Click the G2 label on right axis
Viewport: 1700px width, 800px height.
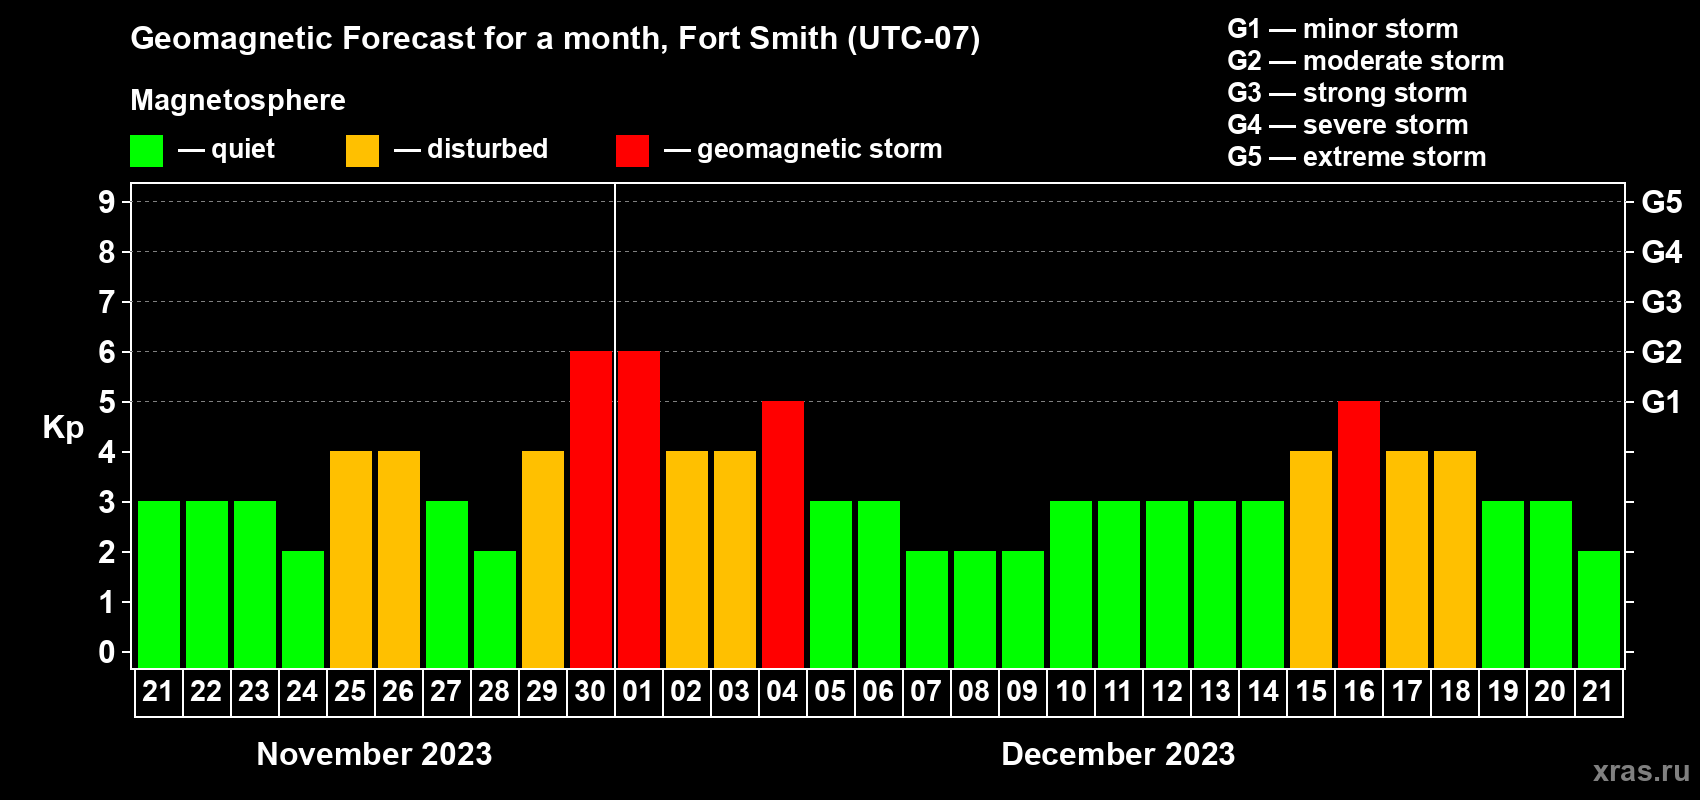[x=1662, y=352]
